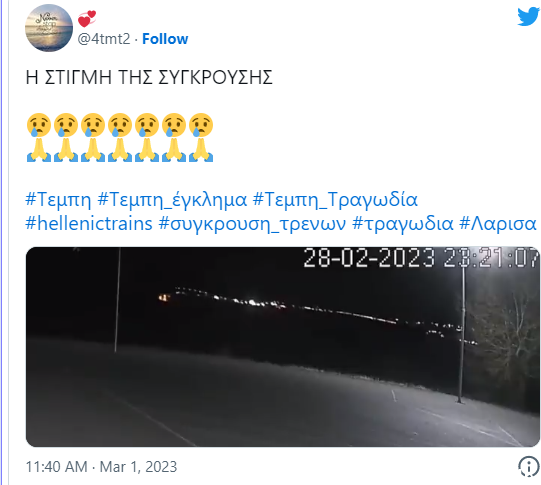The height and width of the screenshot is (485, 541).
Task: Play the embedded collision video
Action: tap(283, 347)
